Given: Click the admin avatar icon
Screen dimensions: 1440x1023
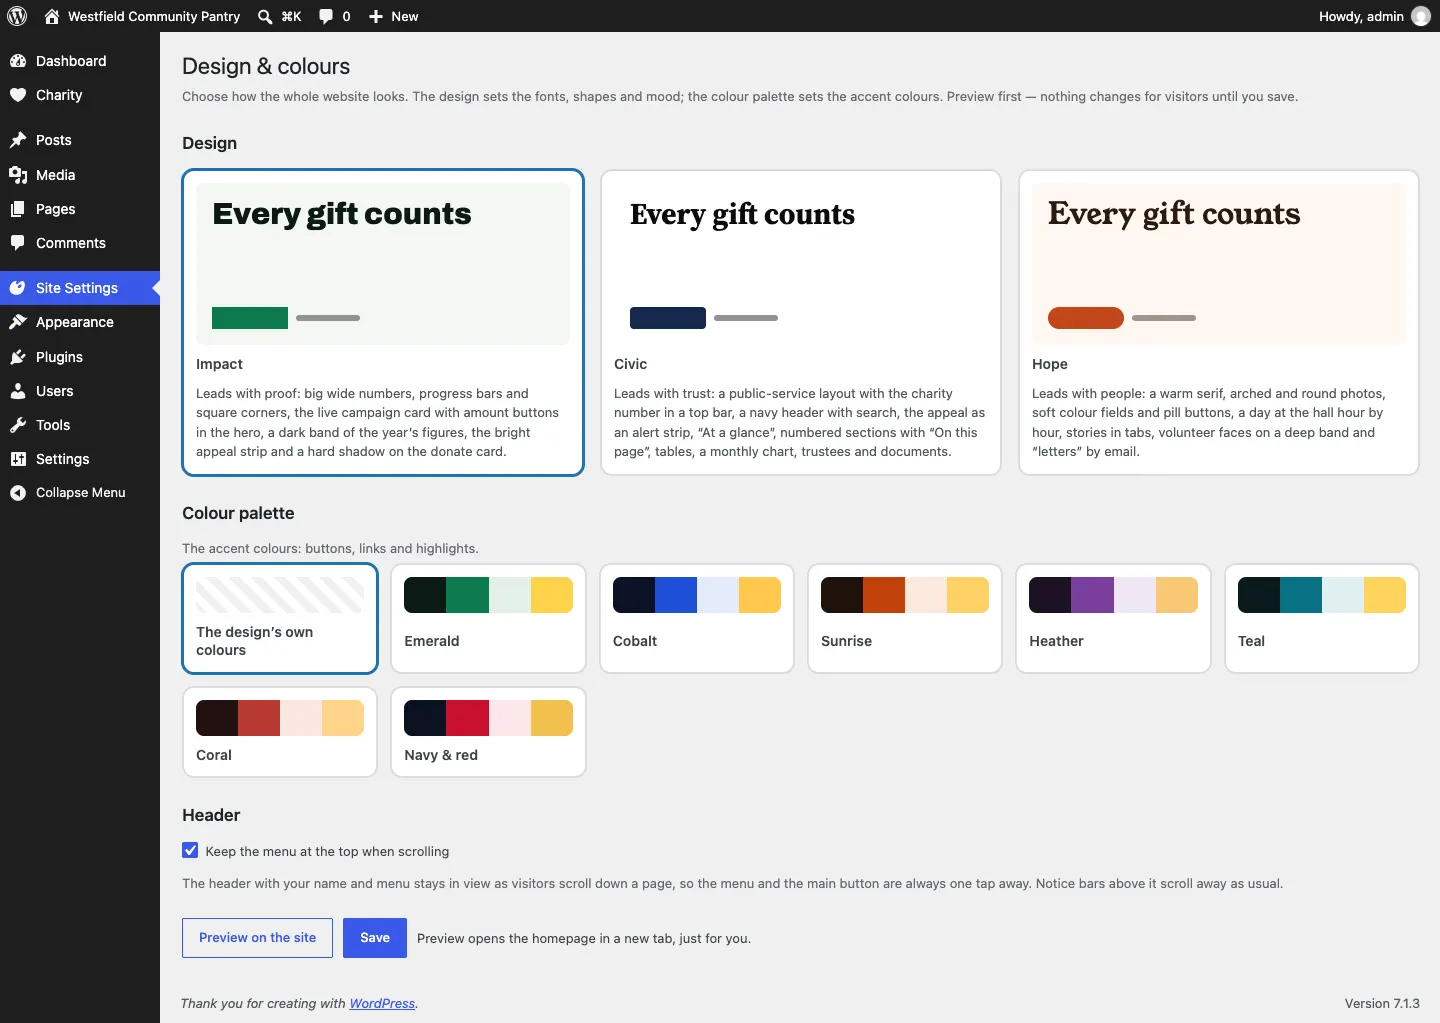Looking at the screenshot, I should pyautogui.click(x=1421, y=16).
